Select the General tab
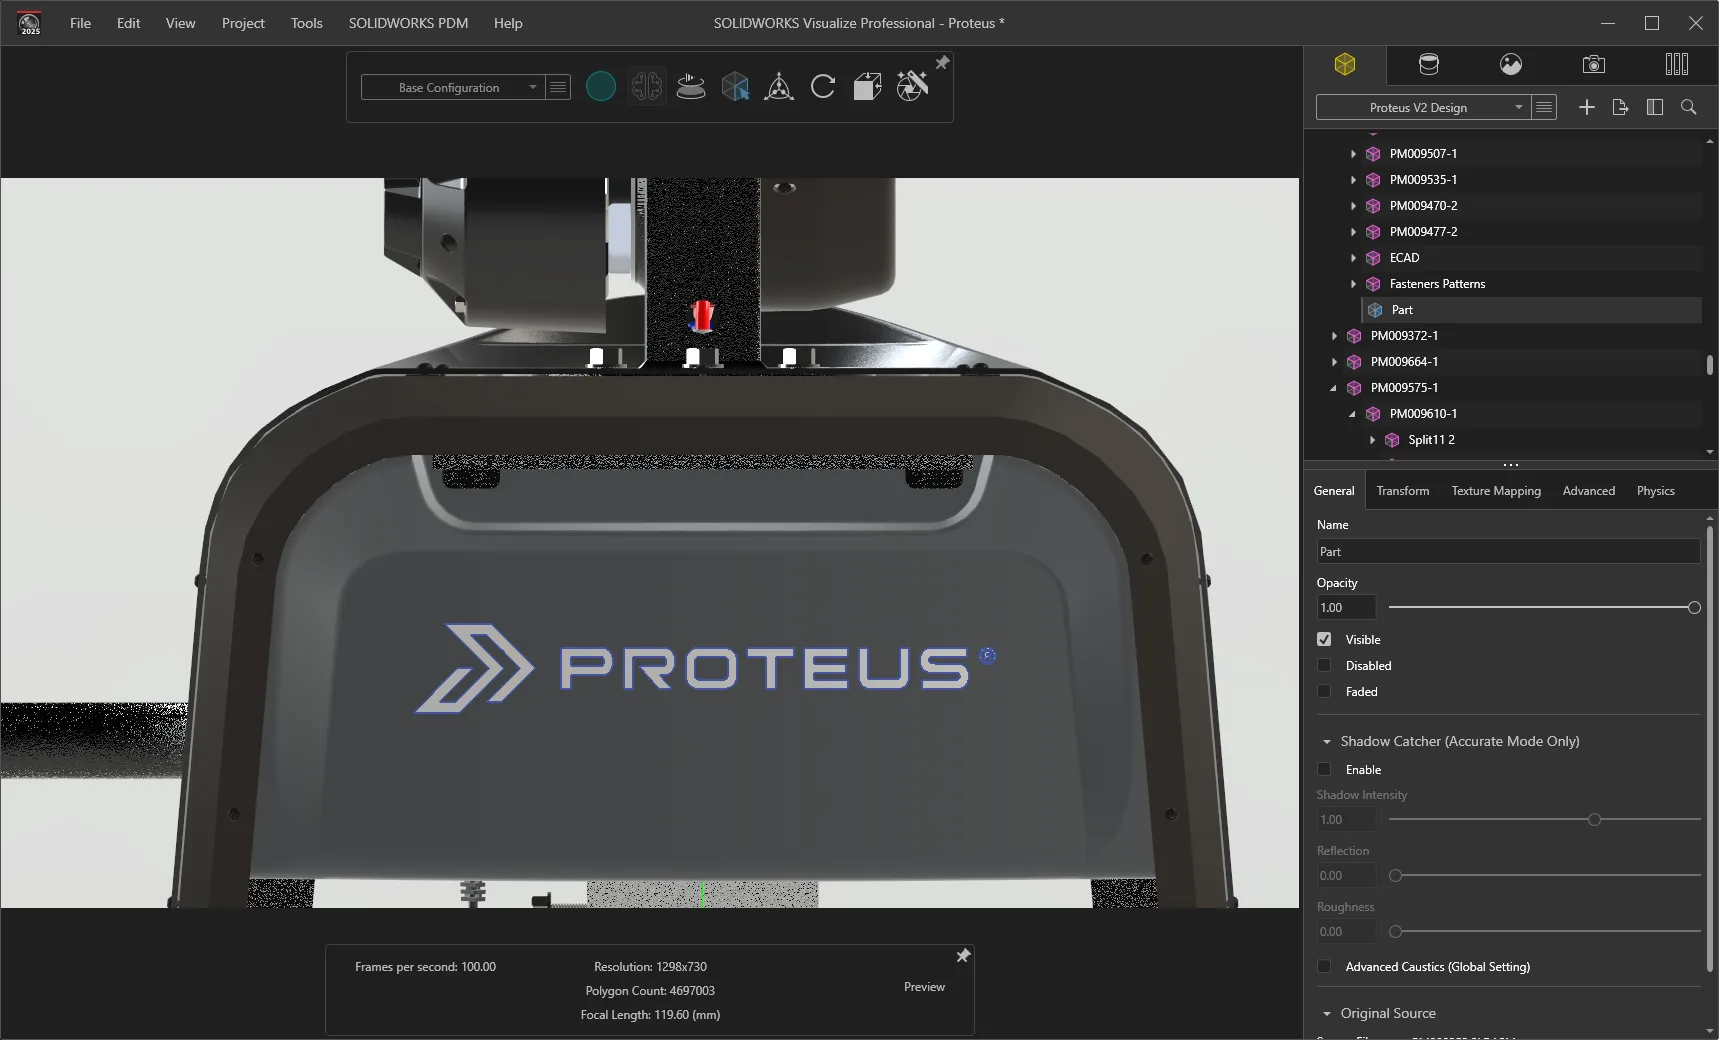 1334,491
